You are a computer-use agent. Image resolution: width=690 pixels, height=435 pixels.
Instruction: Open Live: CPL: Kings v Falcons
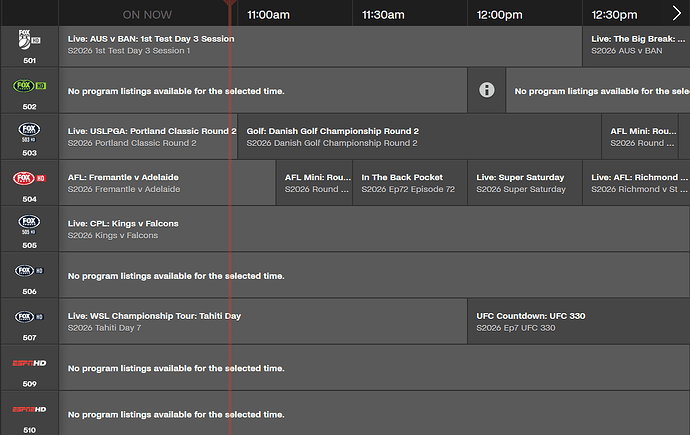pyautogui.click(x=374, y=229)
